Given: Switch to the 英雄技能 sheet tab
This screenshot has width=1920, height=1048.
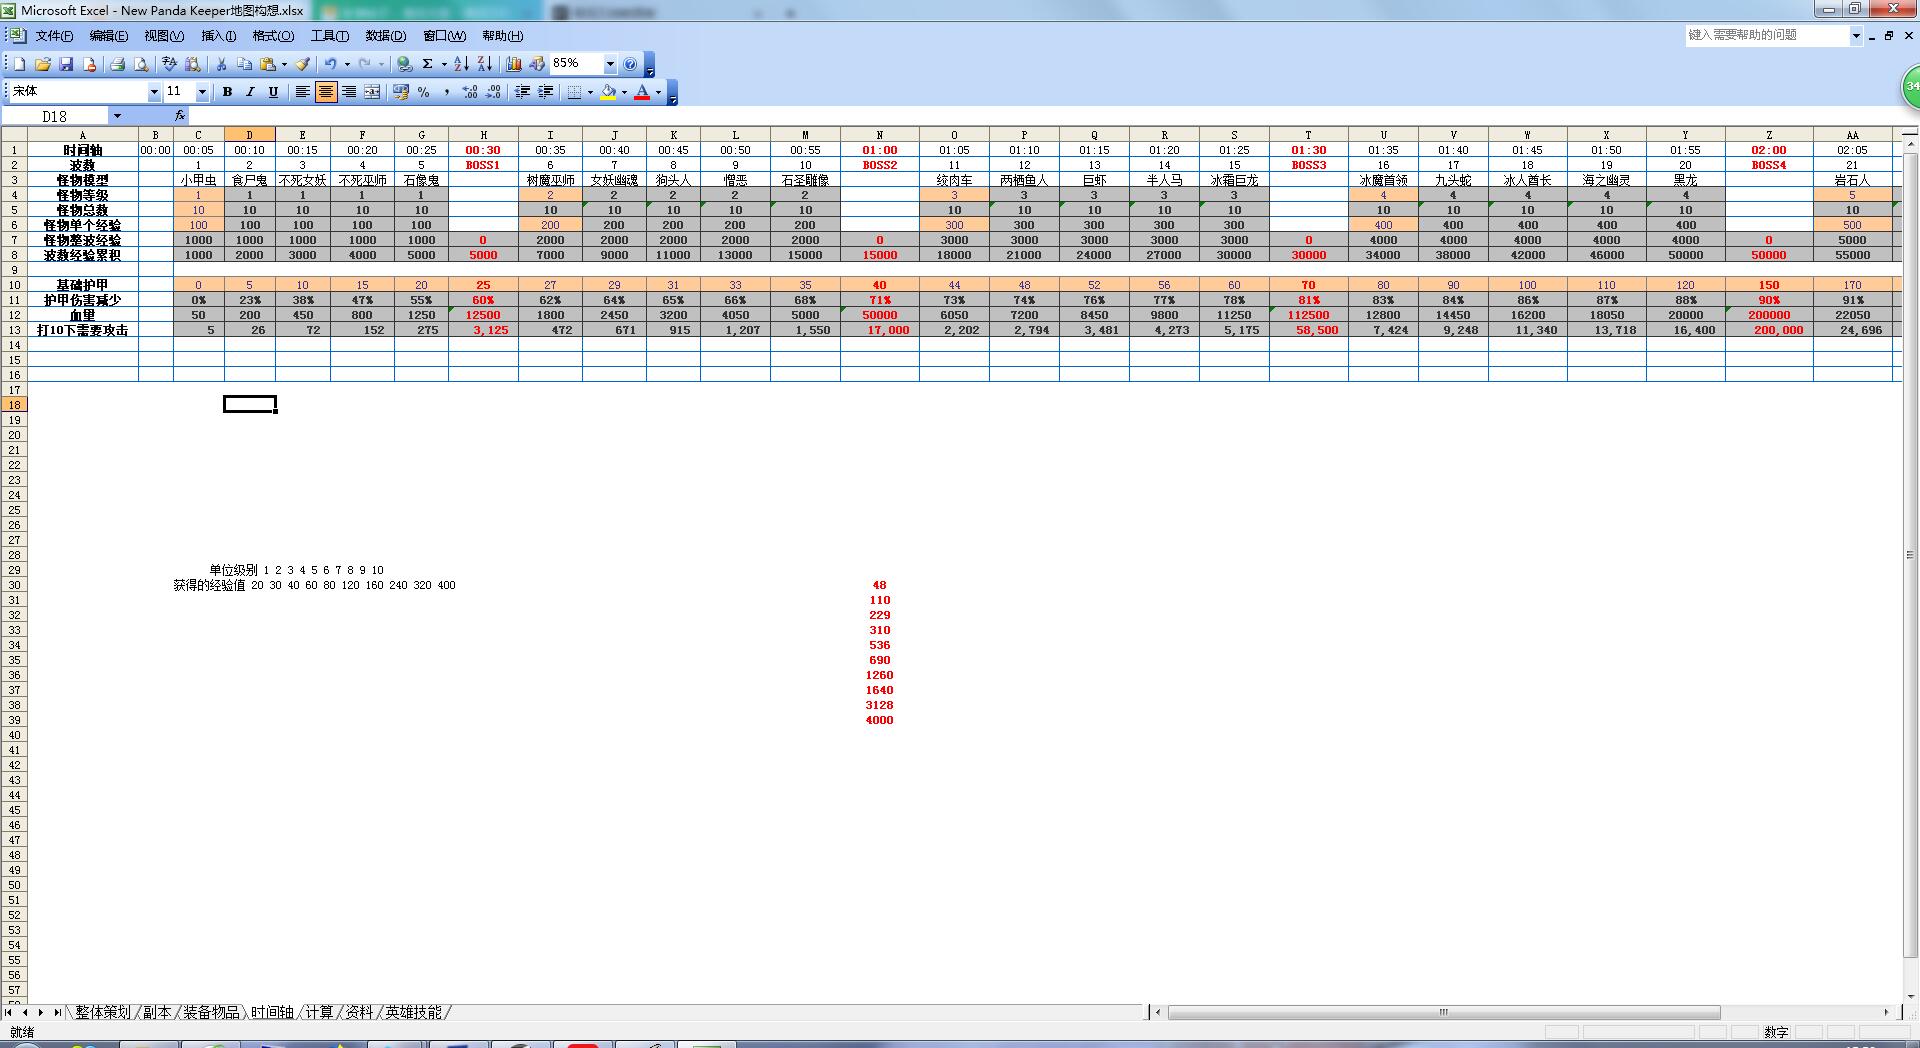Looking at the screenshot, I should coord(413,1013).
